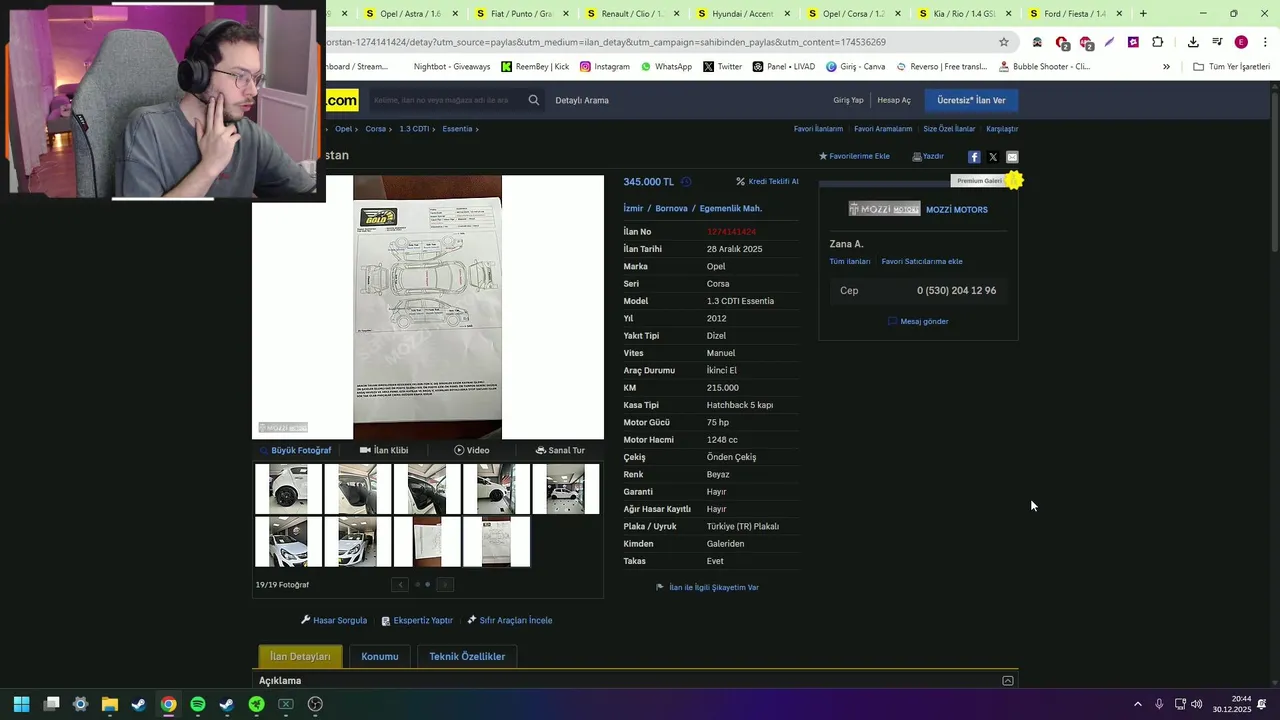Select thumbnail of showroom with checkered floor

pos(565,489)
